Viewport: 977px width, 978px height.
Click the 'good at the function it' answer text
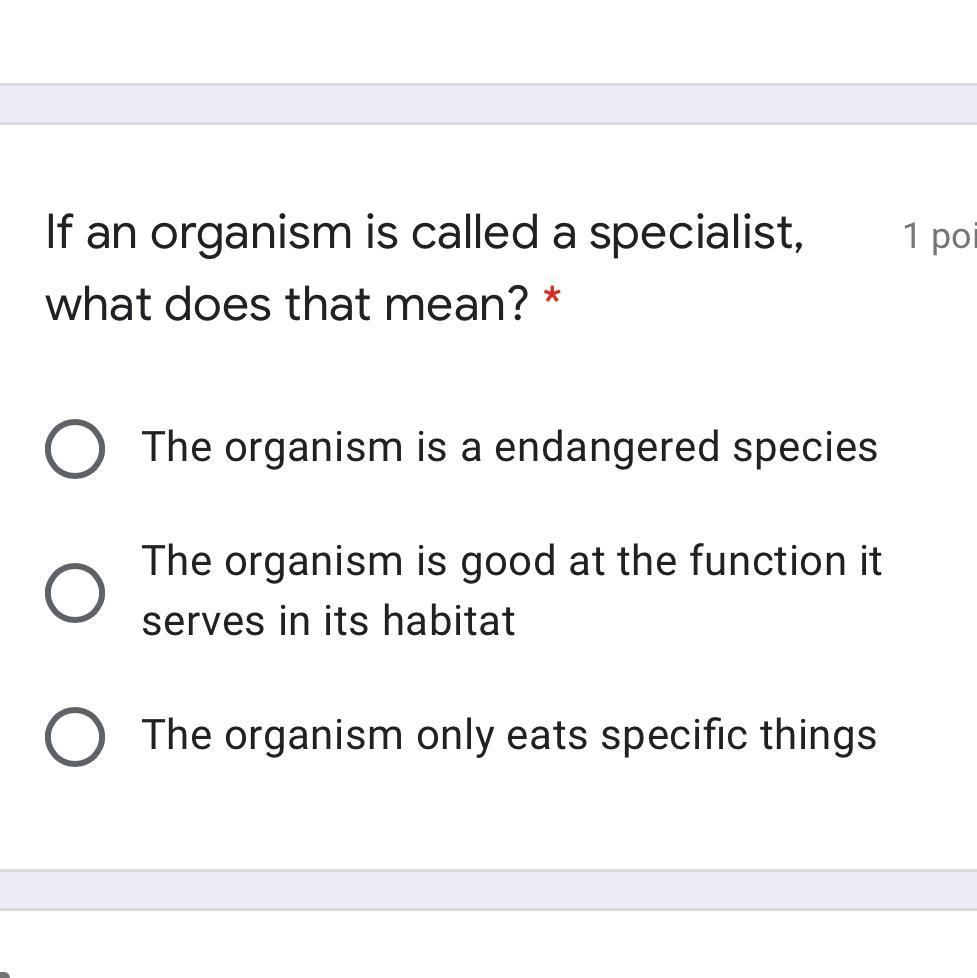pyautogui.click(x=511, y=561)
